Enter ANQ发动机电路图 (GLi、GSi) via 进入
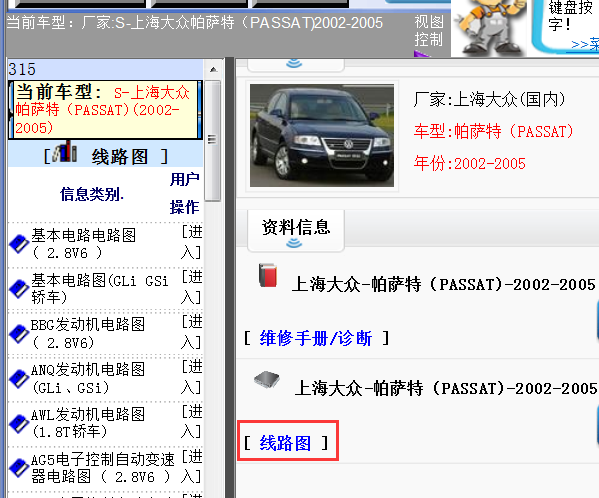Viewport: 599px width, 498px height. pyautogui.click(x=192, y=377)
